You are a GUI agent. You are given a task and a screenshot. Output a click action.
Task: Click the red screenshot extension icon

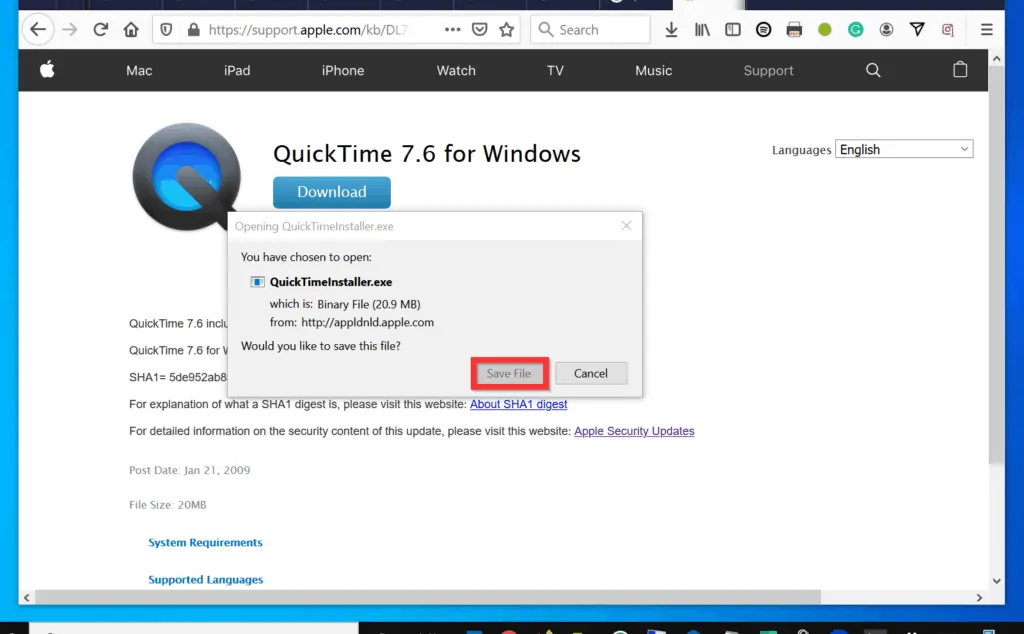(948, 29)
